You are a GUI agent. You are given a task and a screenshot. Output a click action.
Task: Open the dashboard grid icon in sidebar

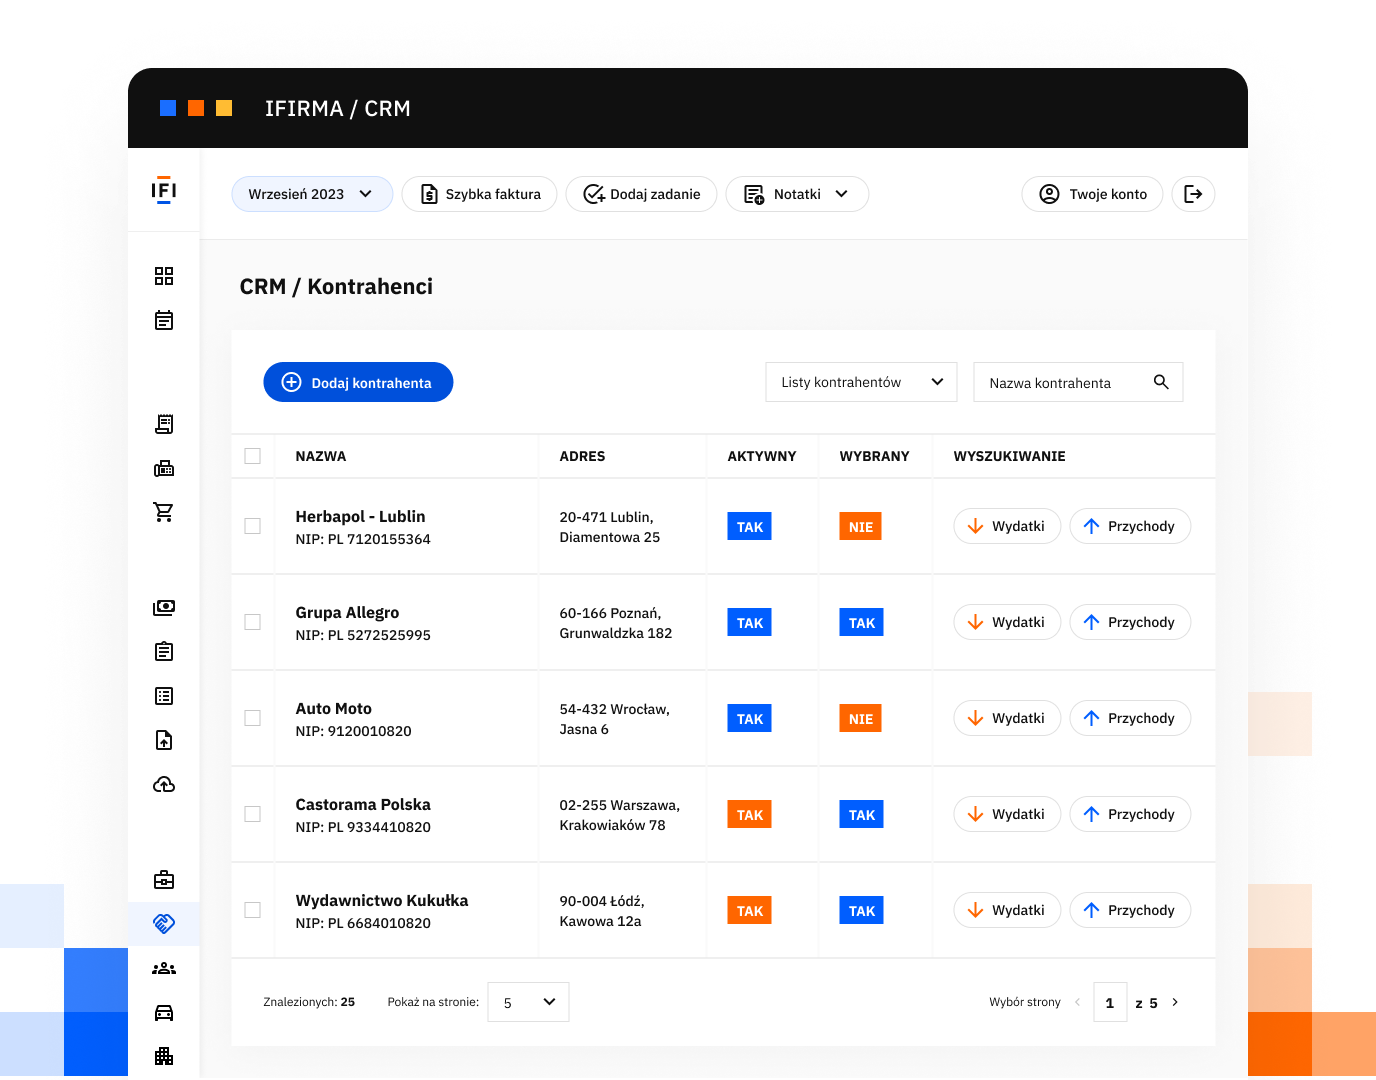point(164,276)
